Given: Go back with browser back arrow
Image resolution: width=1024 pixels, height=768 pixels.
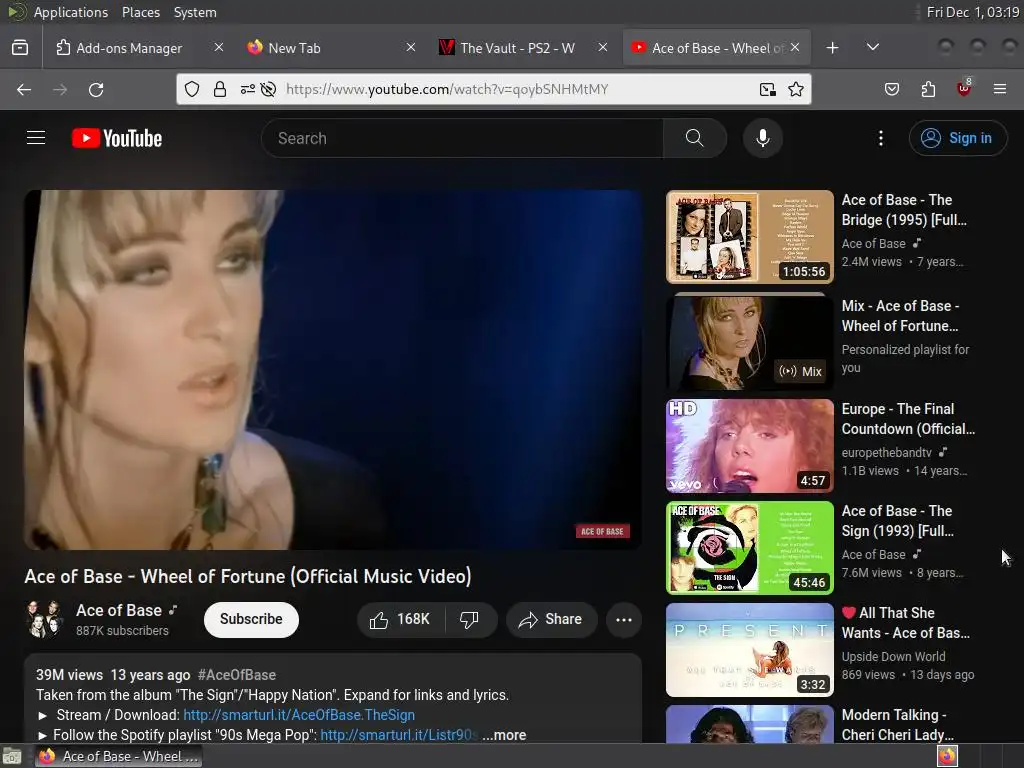Looking at the screenshot, I should pyautogui.click(x=24, y=89).
